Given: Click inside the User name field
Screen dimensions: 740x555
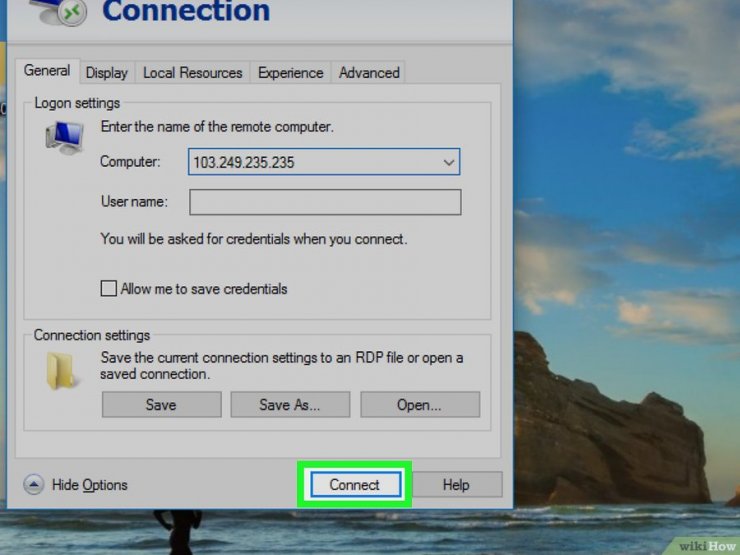Looking at the screenshot, I should pos(325,202).
